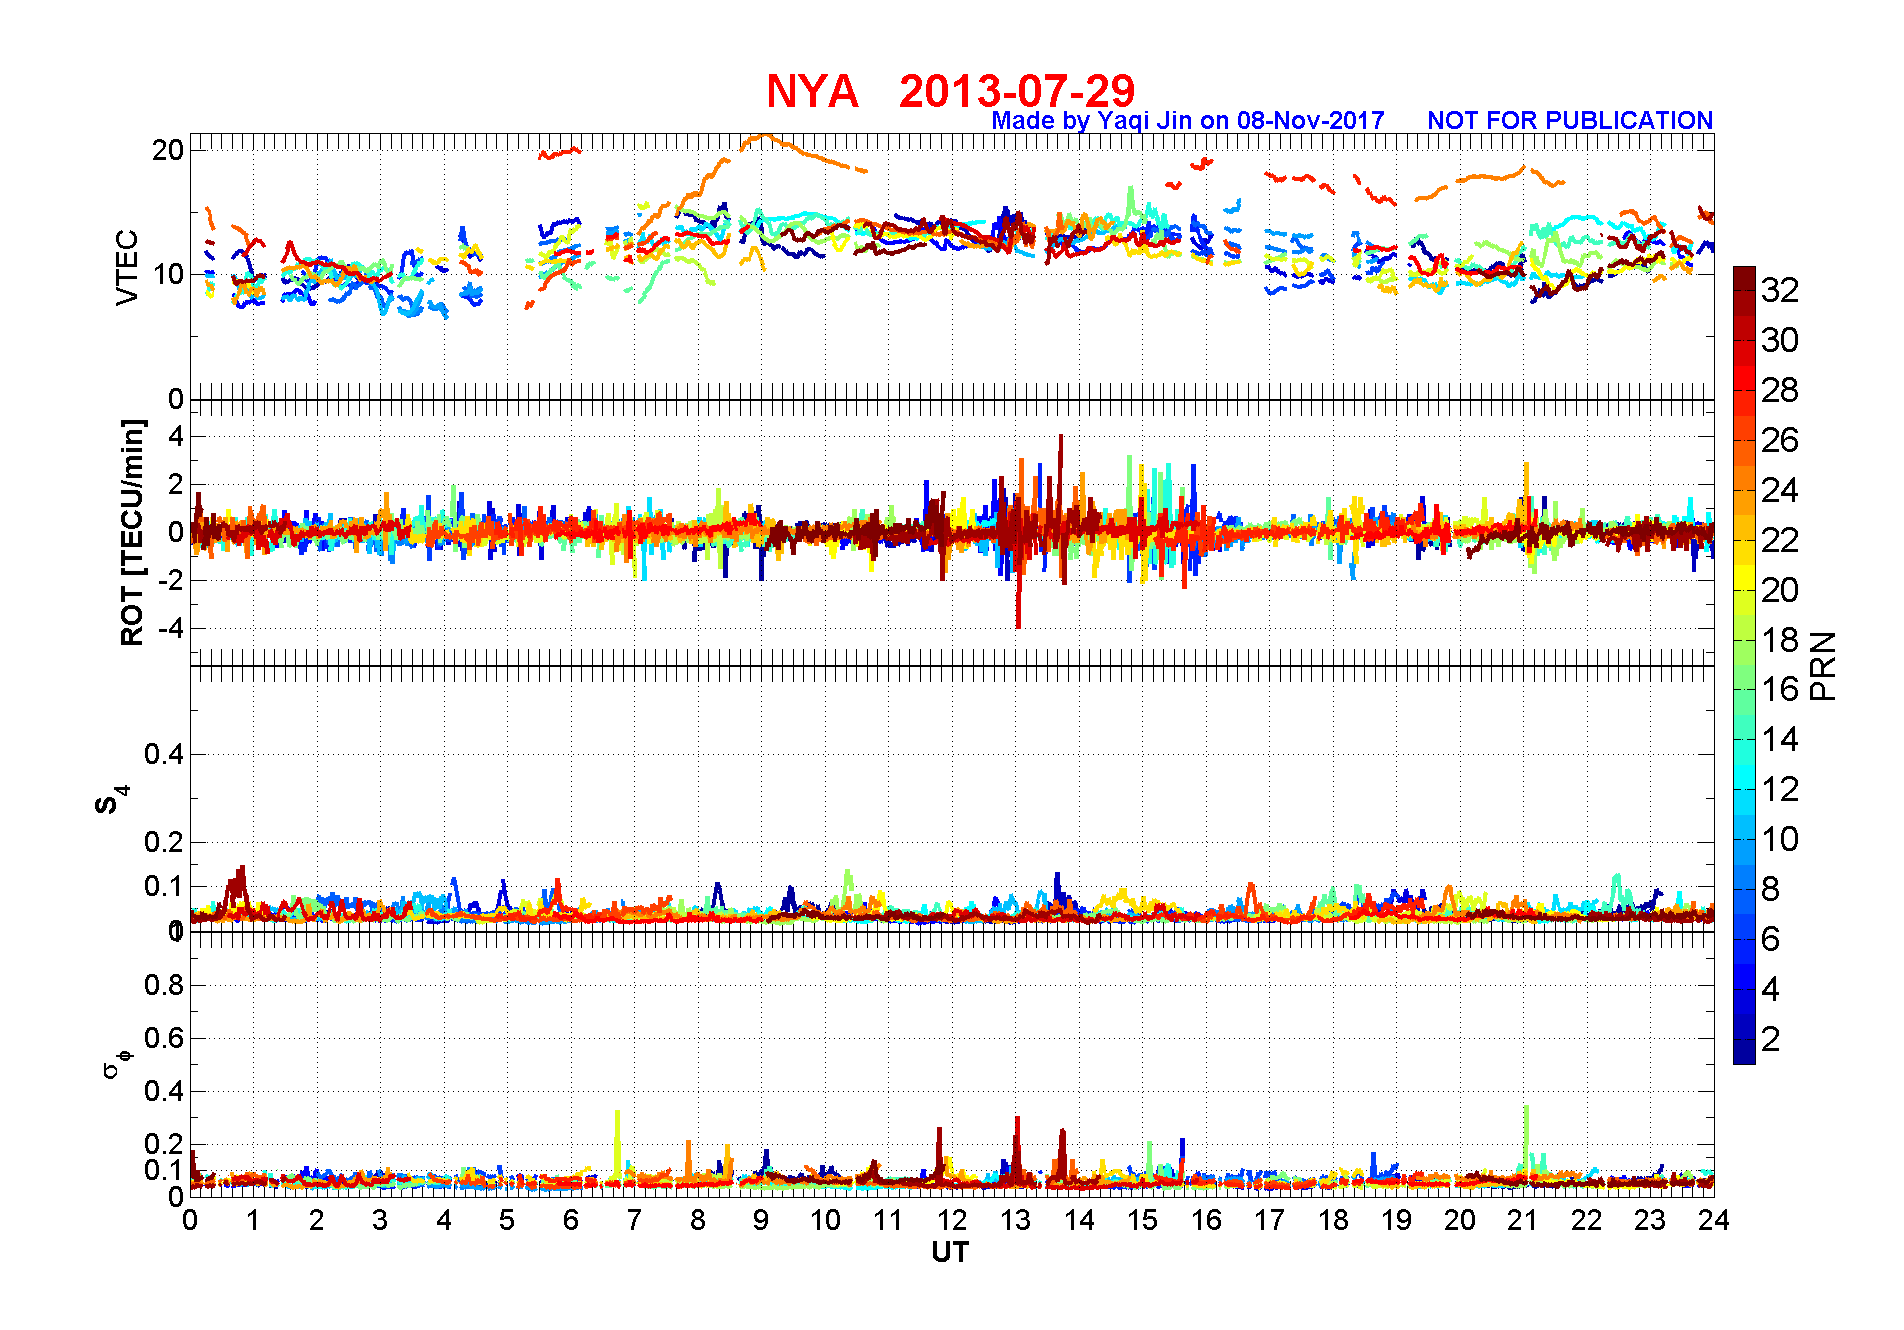Viewport: 1904px width, 1330px height.
Task: Click colorbar tick label 24
Action: click(1780, 490)
